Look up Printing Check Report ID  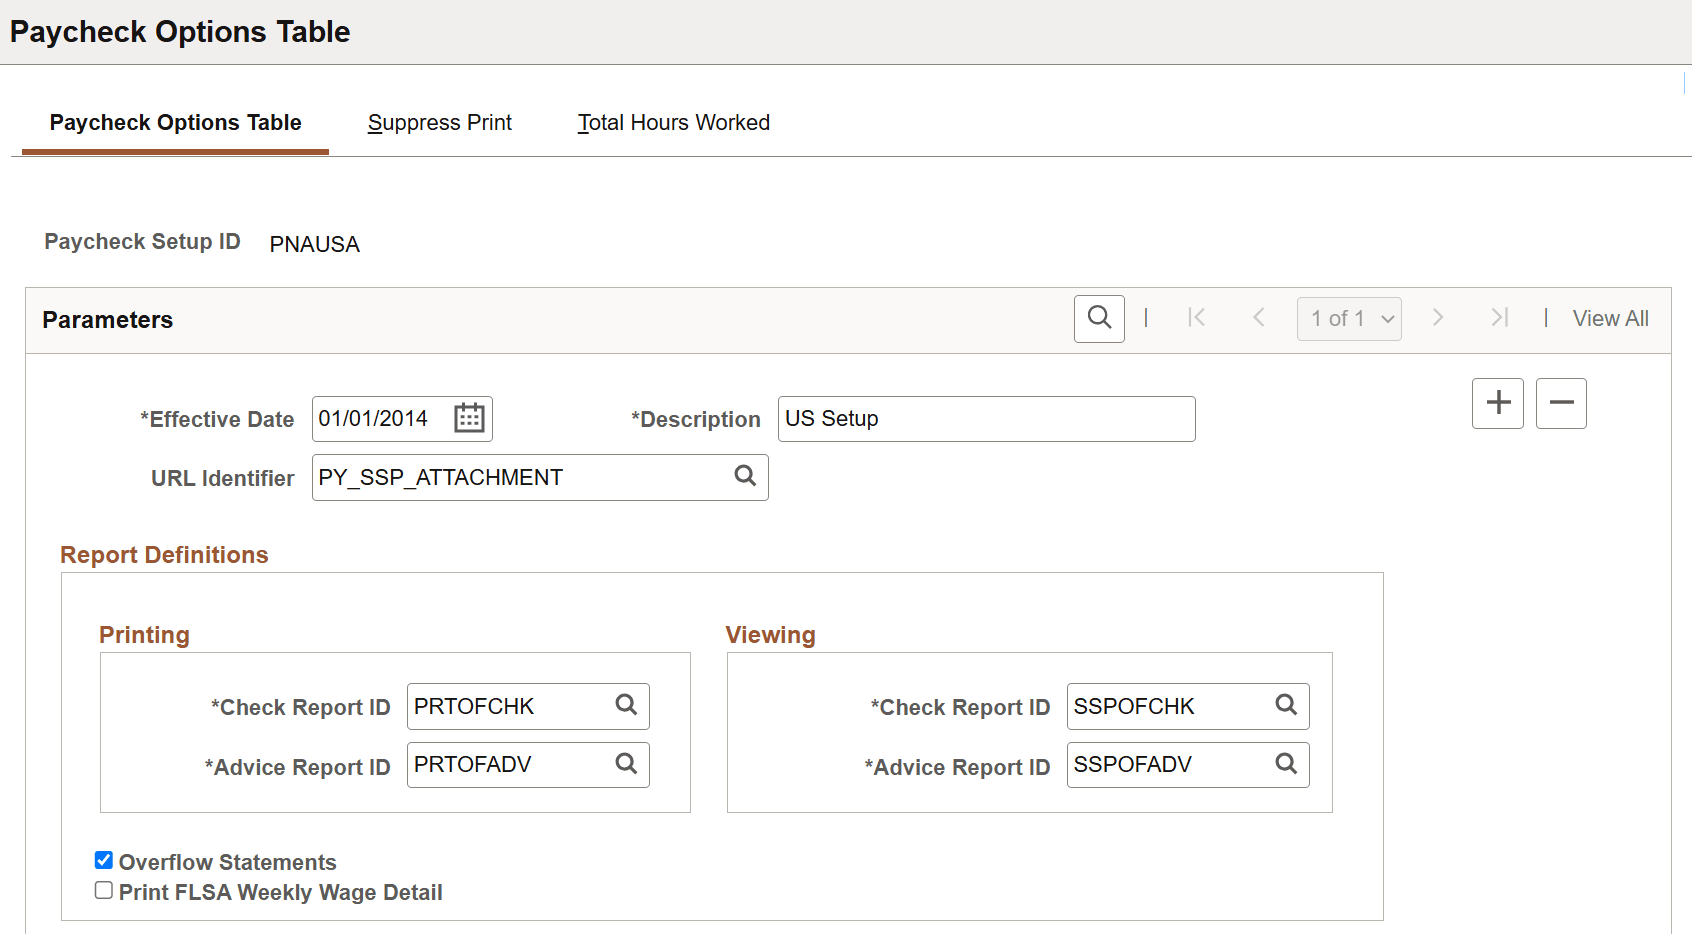click(x=626, y=705)
